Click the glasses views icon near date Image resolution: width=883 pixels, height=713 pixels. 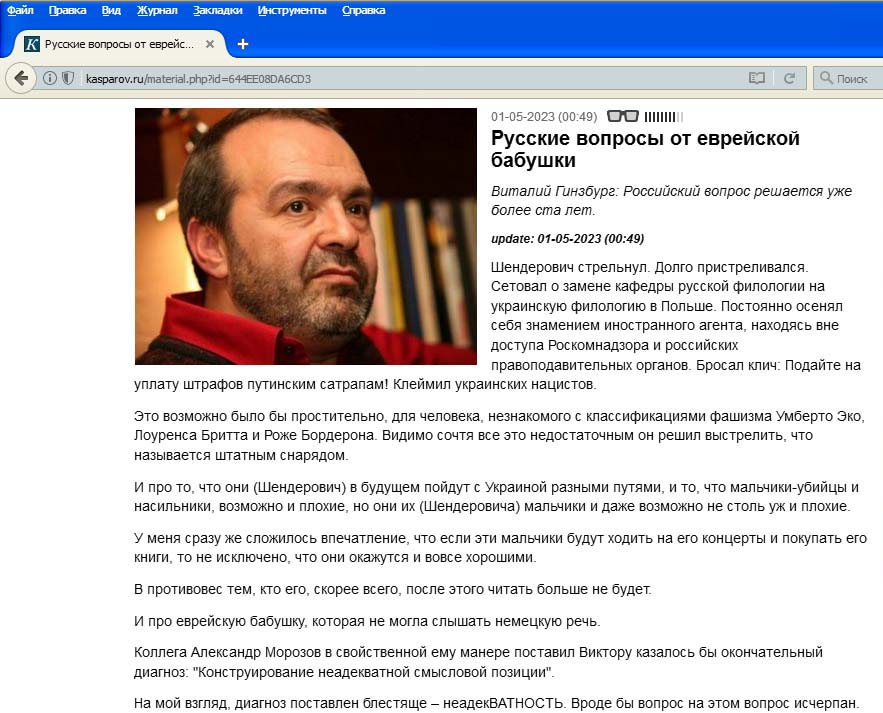(622, 116)
